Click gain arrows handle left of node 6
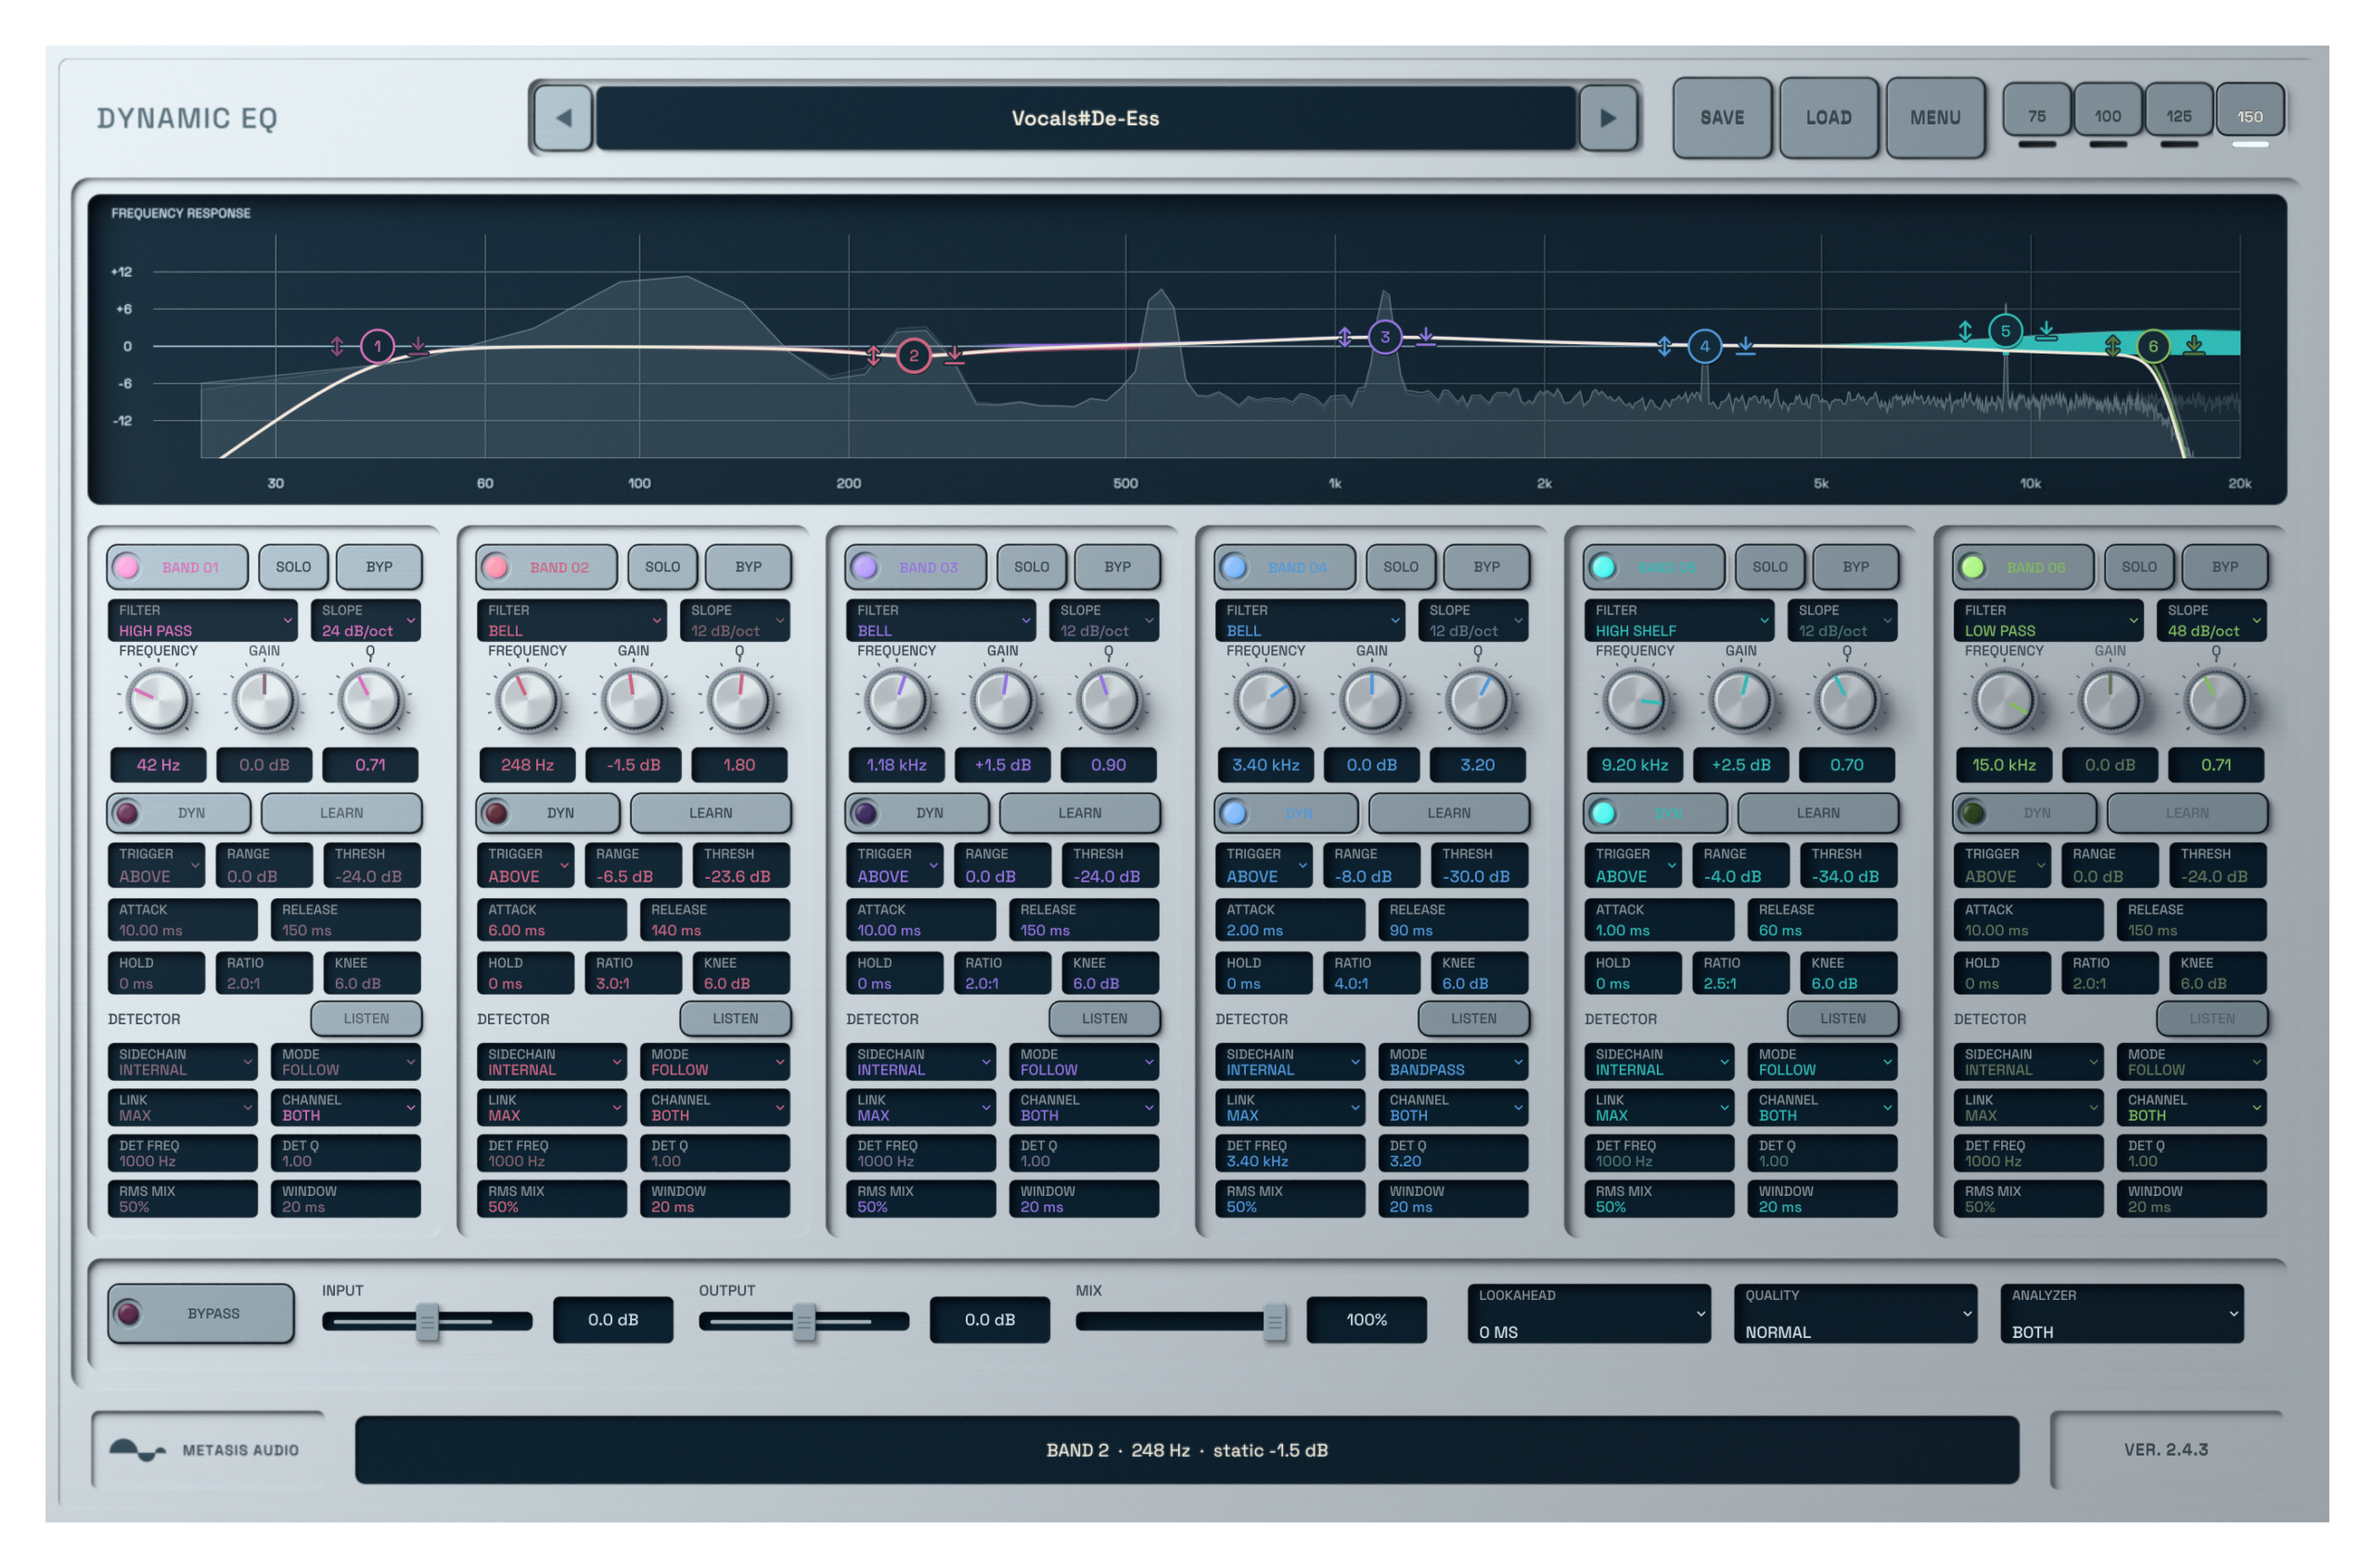 (2112, 346)
